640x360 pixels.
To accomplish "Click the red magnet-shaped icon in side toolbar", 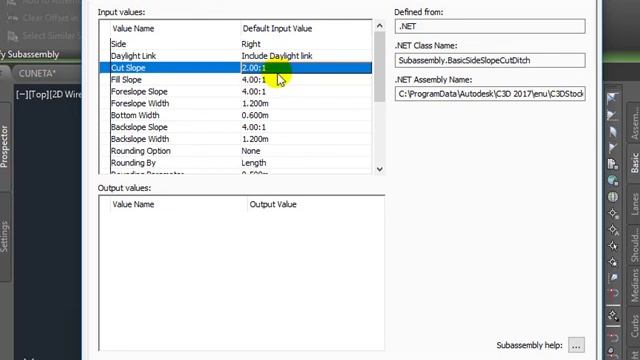I will [613, 294].
